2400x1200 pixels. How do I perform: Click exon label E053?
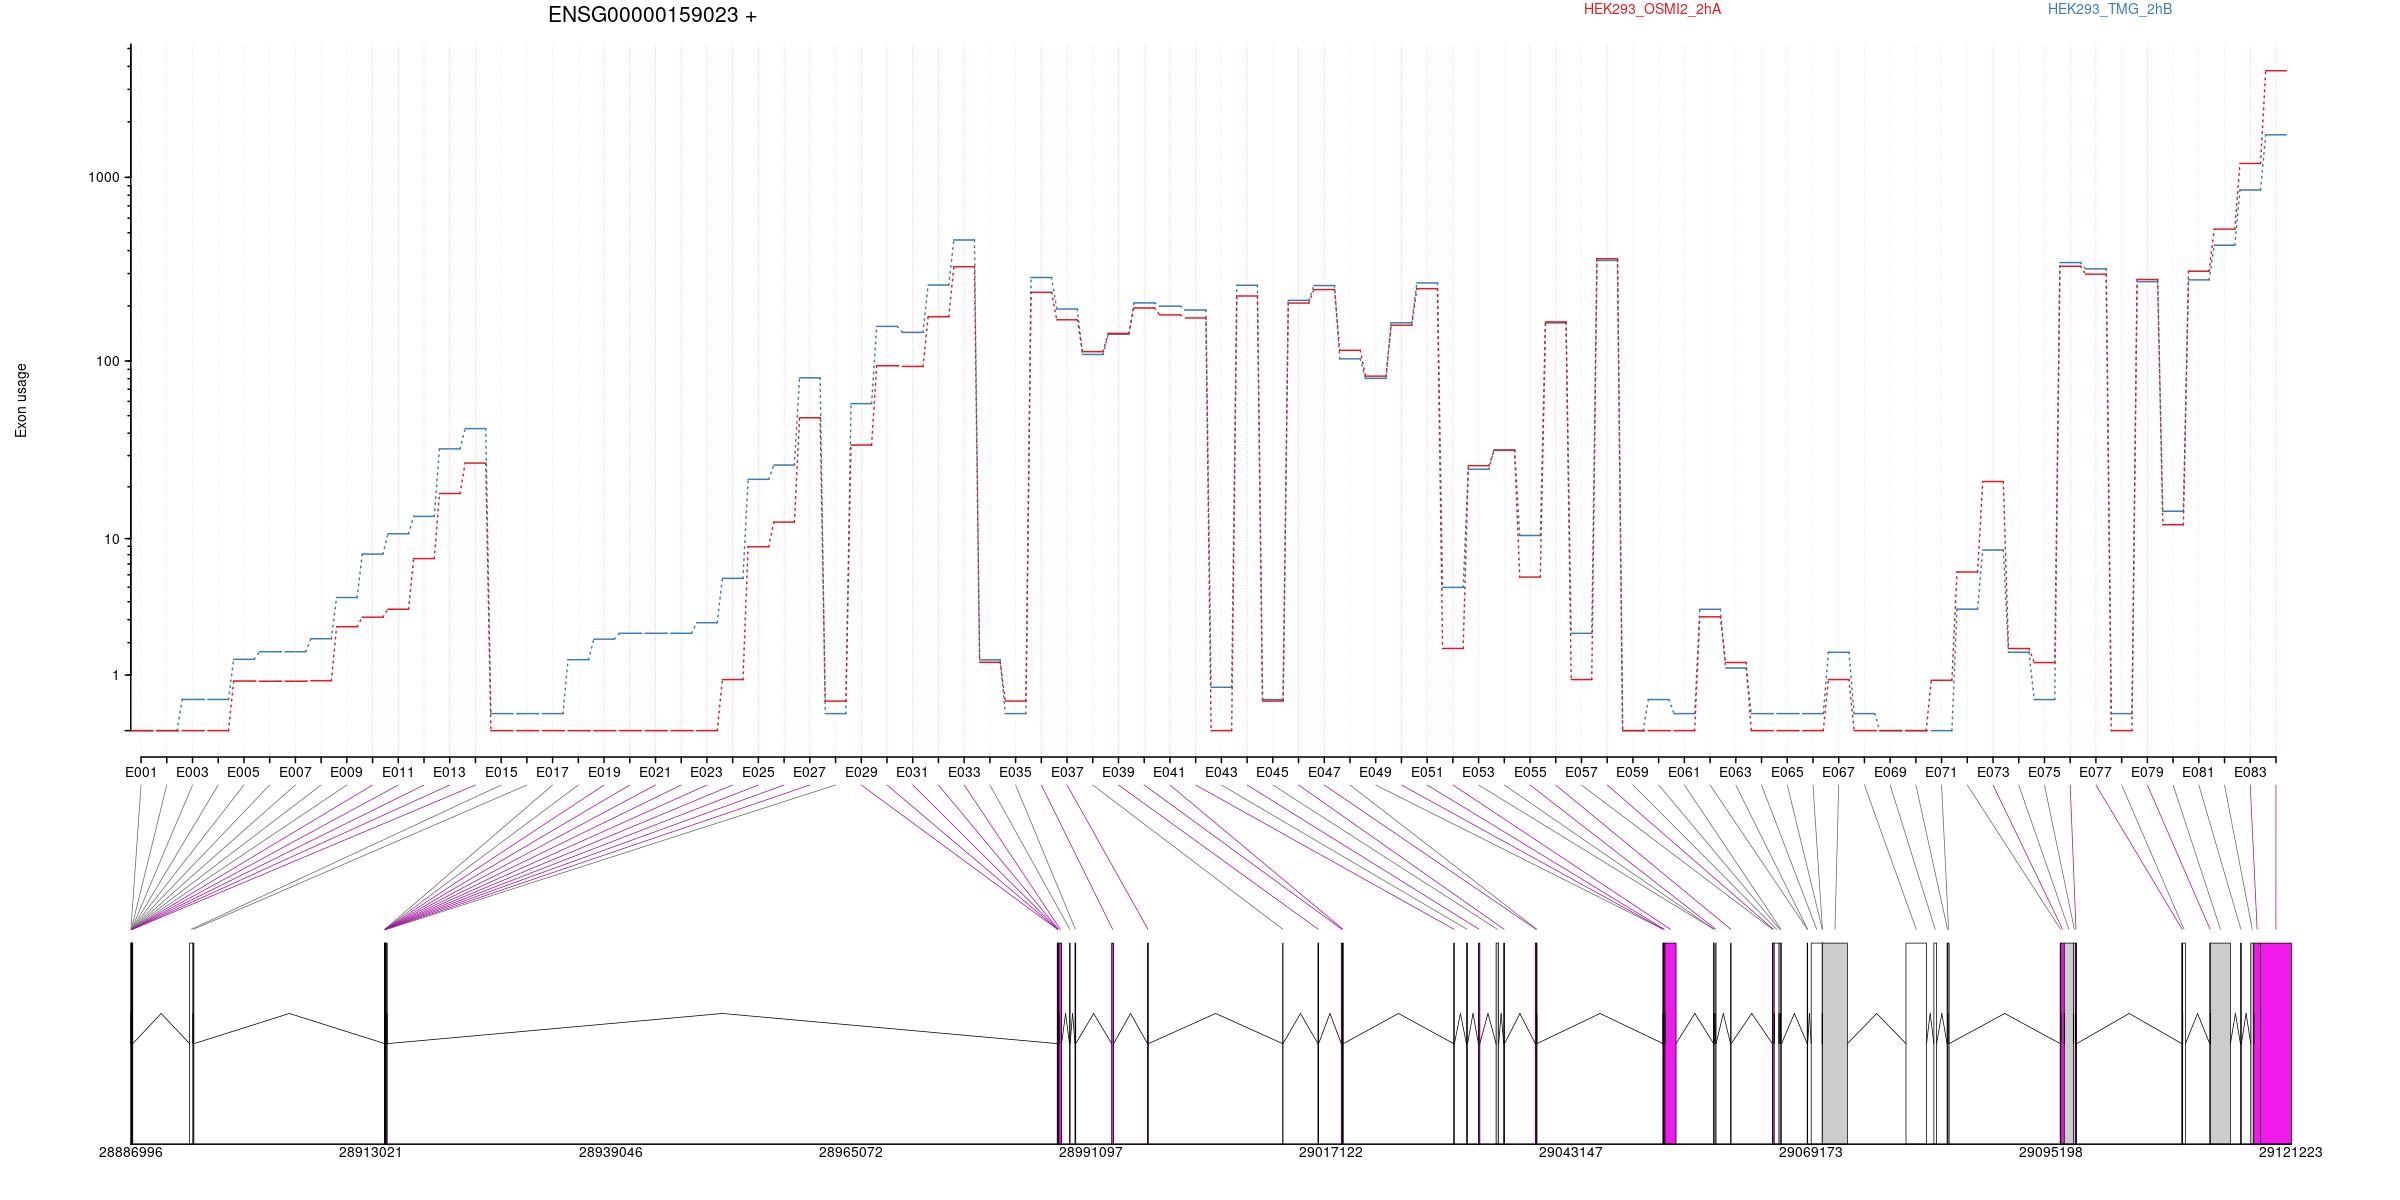[x=1478, y=772]
